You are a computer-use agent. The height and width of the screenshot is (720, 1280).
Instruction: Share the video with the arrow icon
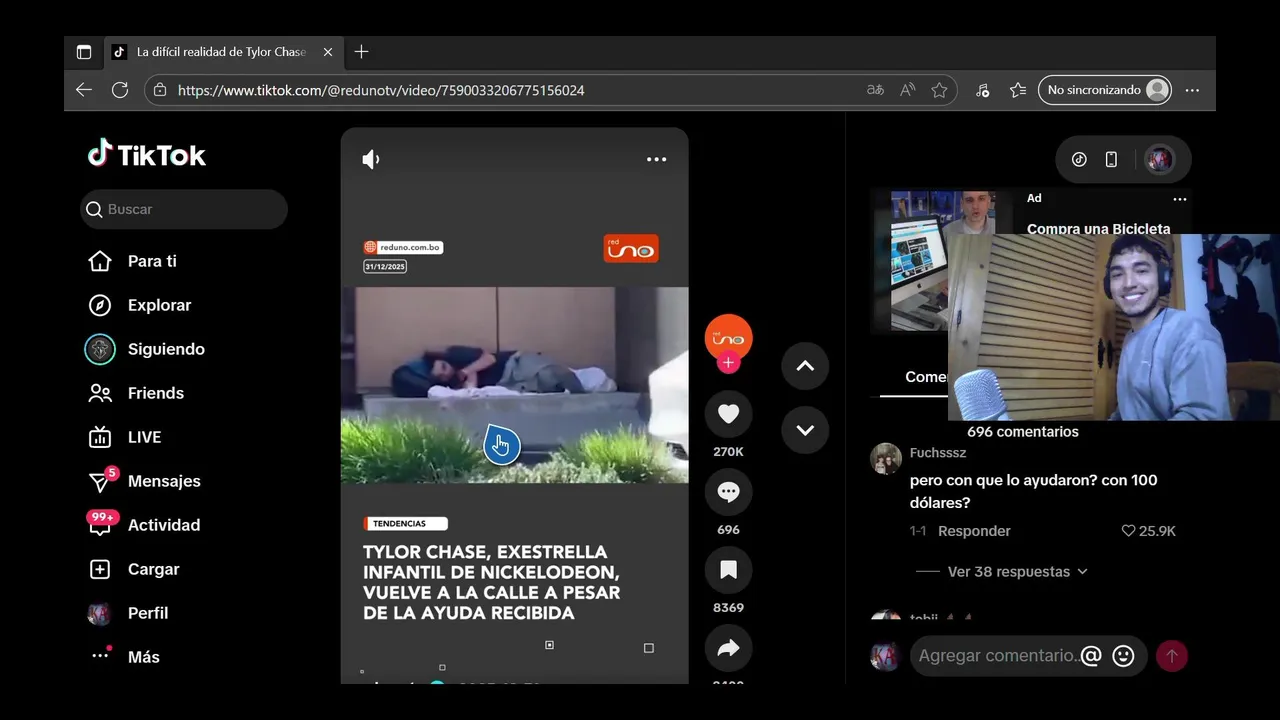[x=728, y=648]
